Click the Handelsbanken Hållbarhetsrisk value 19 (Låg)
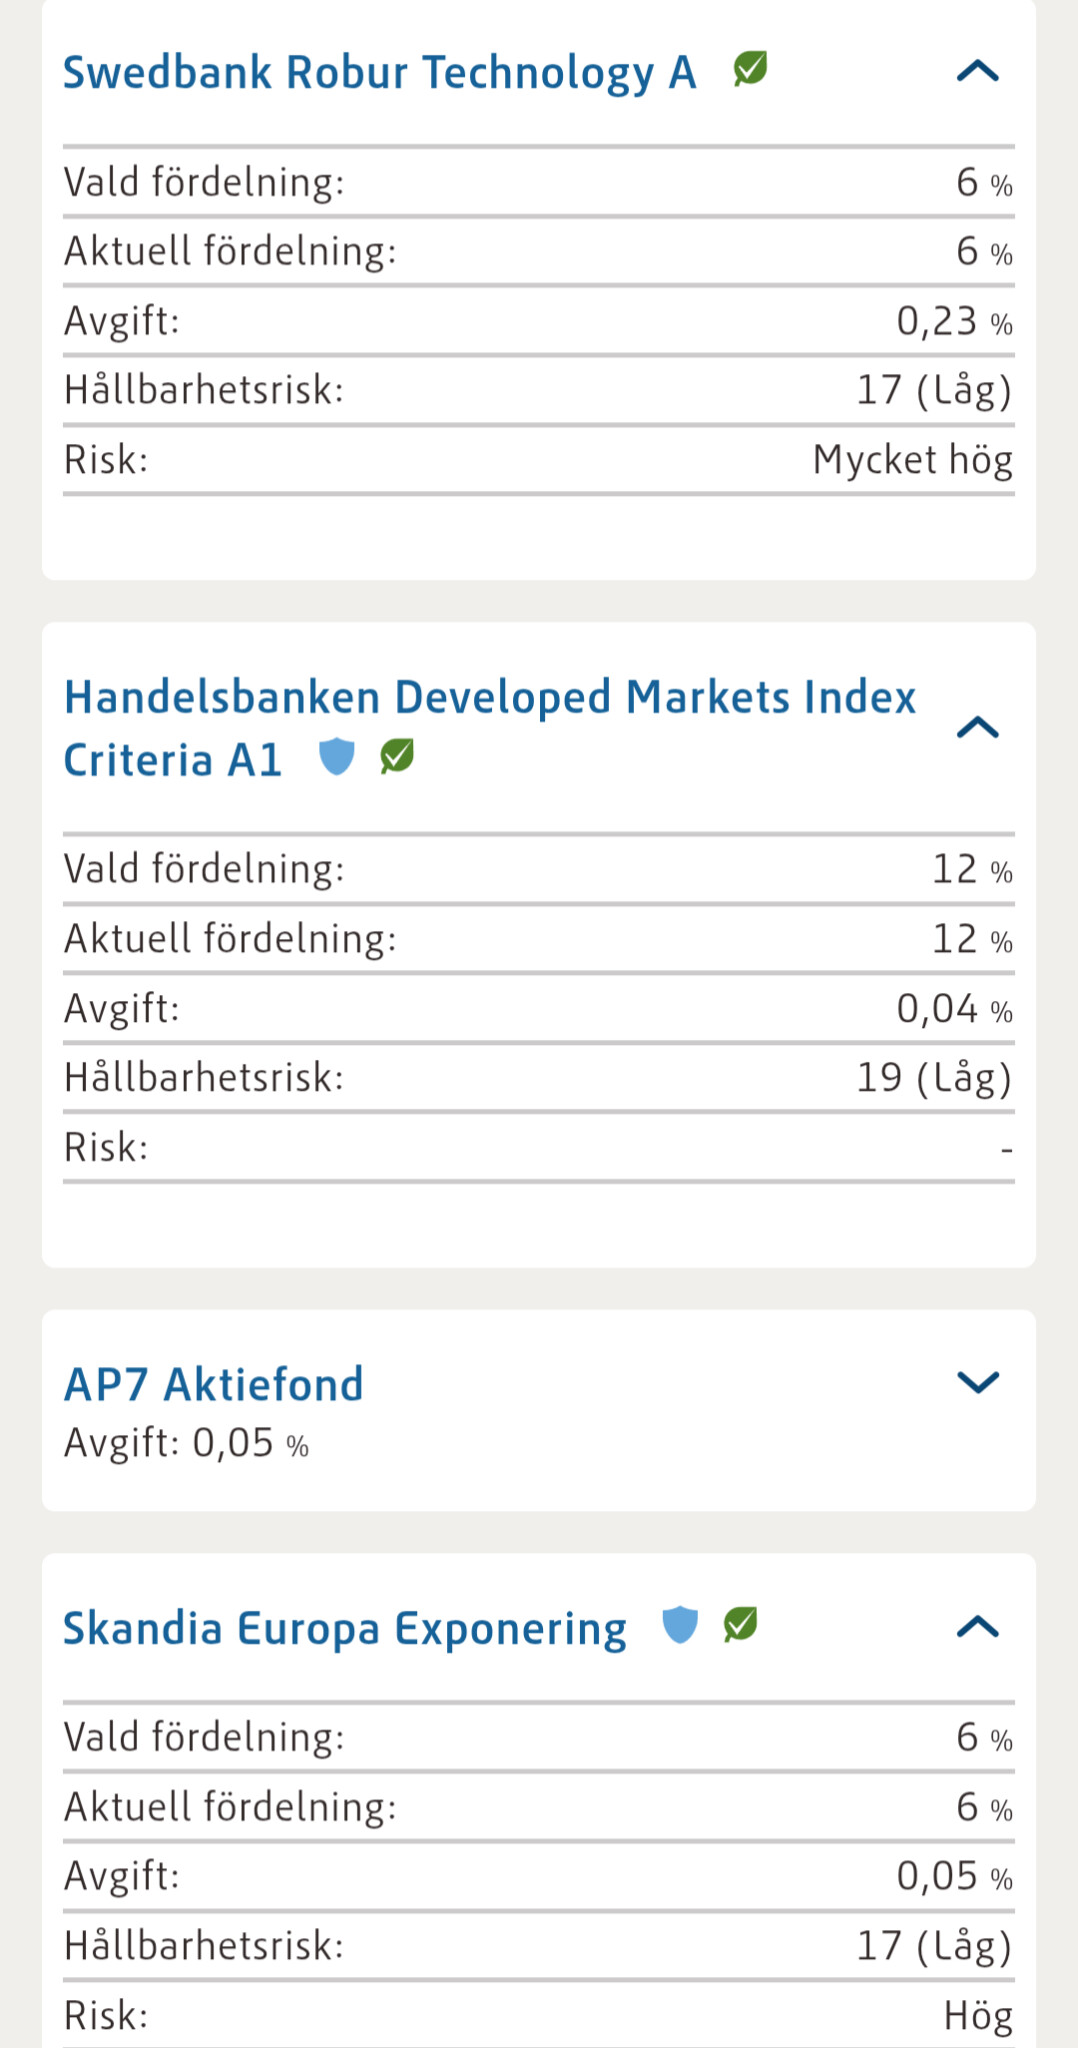This screenshot has width=1078, height=2048. pyautogui.click(x=934, y=1077)
